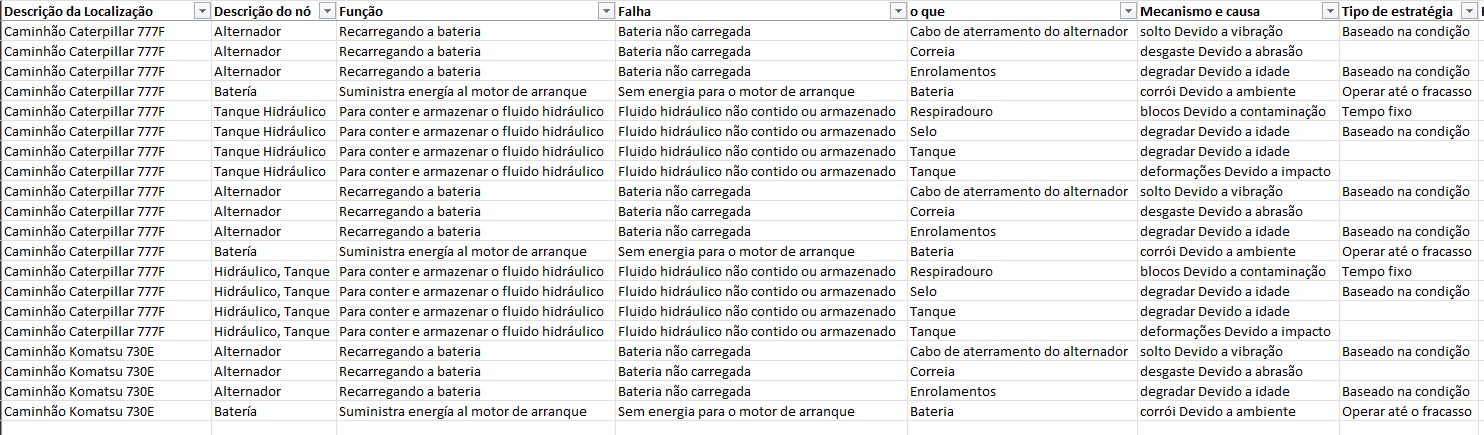Select the Tempo fixo cell in fifth row
The image size is (1484, 435).
(1410, 111)
